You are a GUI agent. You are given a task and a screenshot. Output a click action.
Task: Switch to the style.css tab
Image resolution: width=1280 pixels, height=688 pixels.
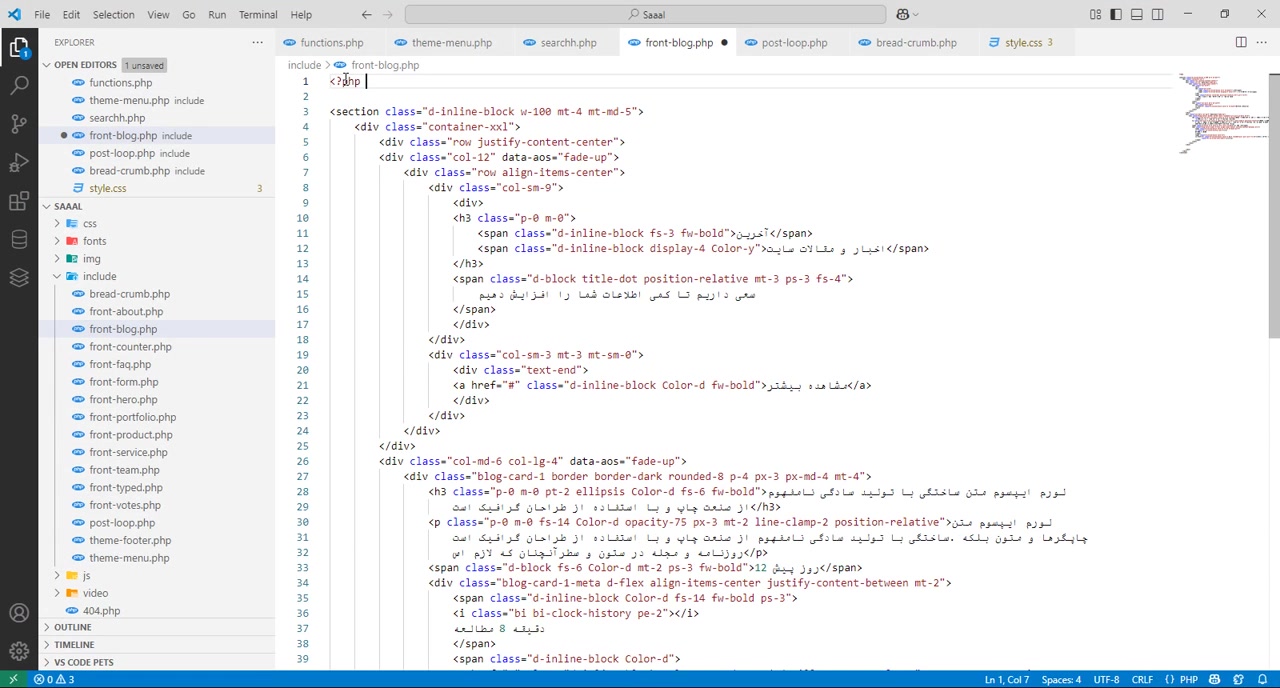pyautogui.click(x=1022, y=43)
